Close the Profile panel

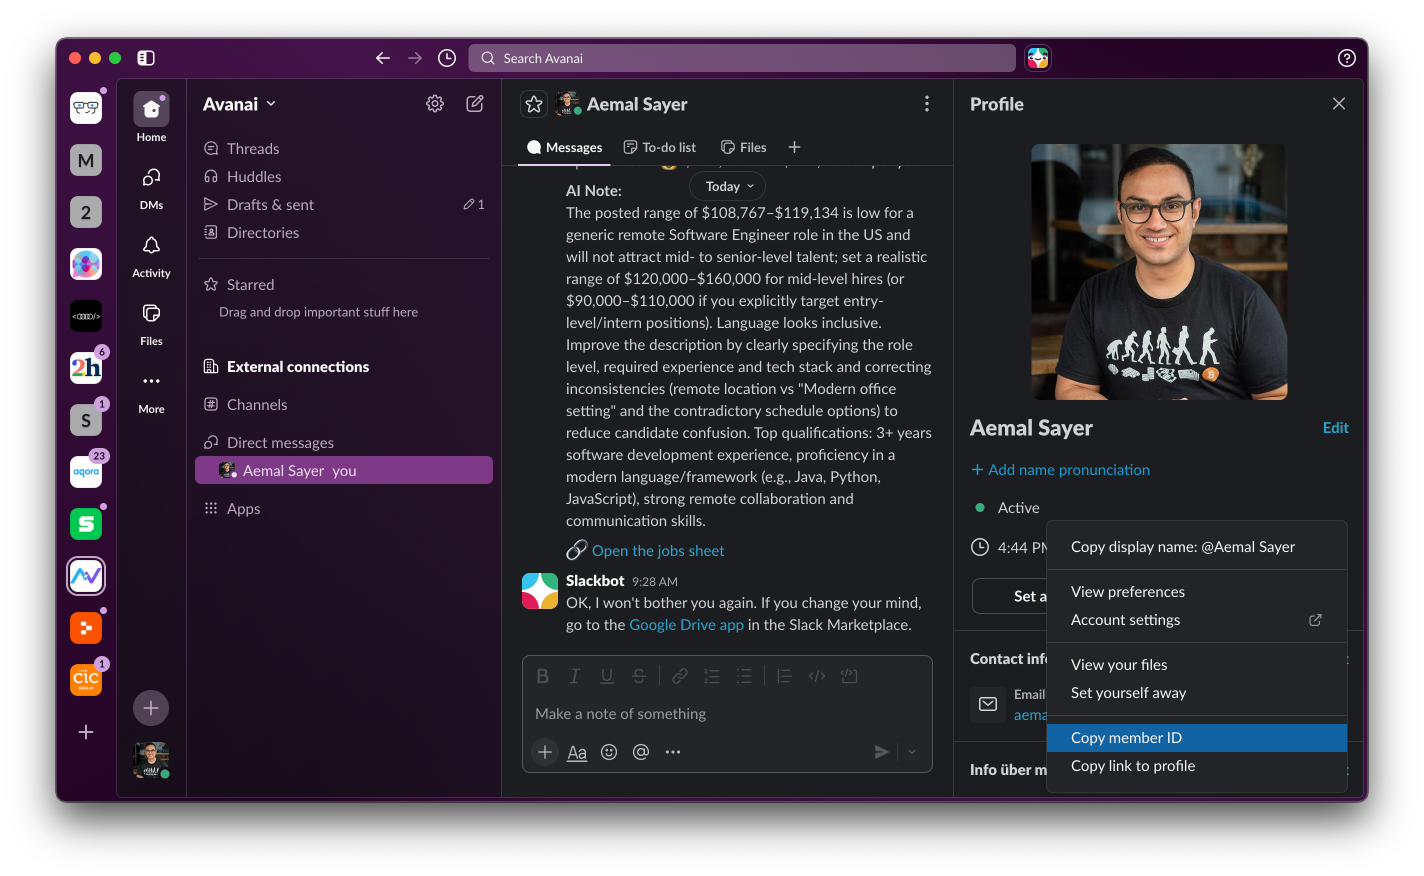coord(1339,104)
